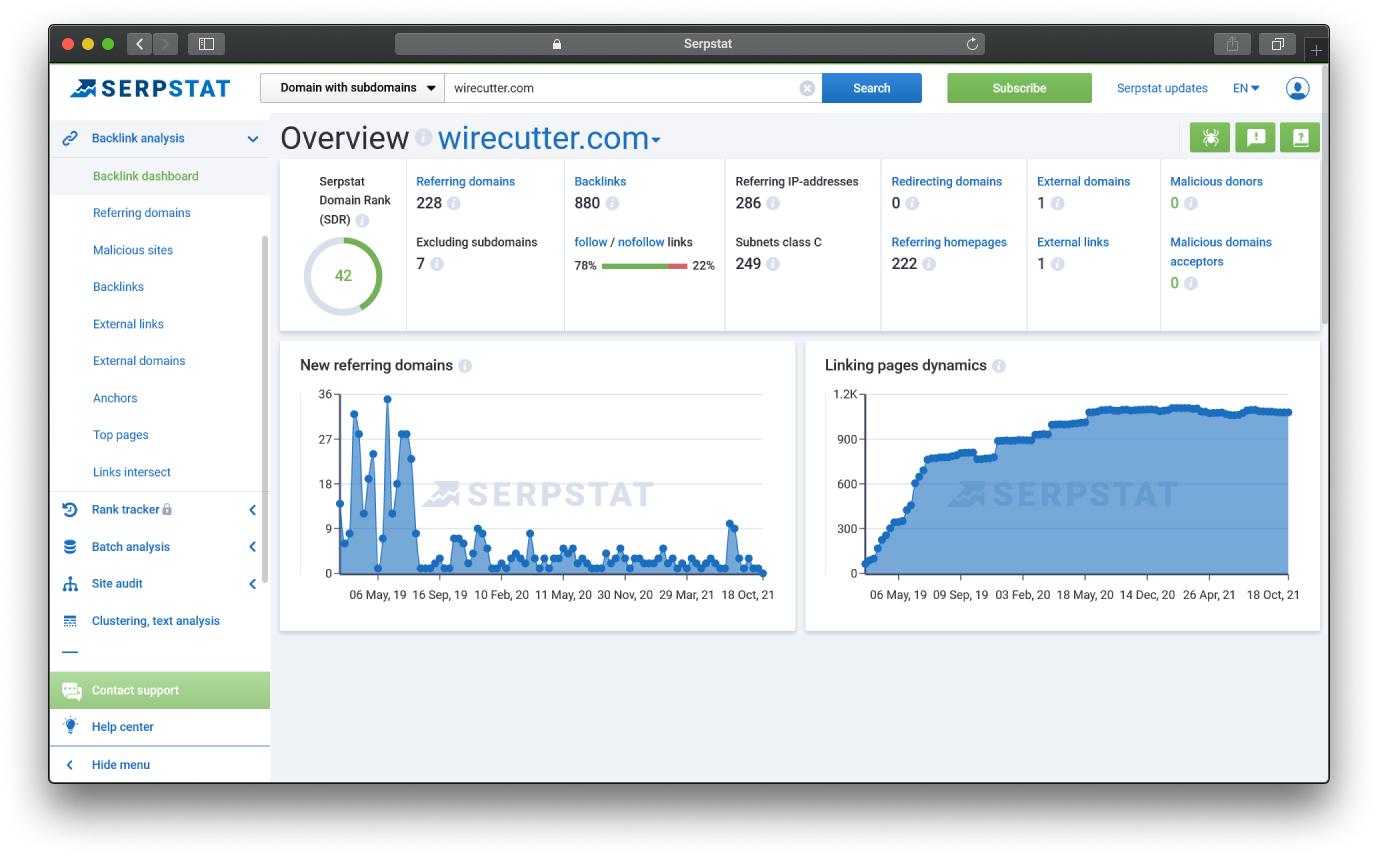Click the info icon beside SDR label
This screenshot has width=1378, height=856.
click(x=362, y=220)
